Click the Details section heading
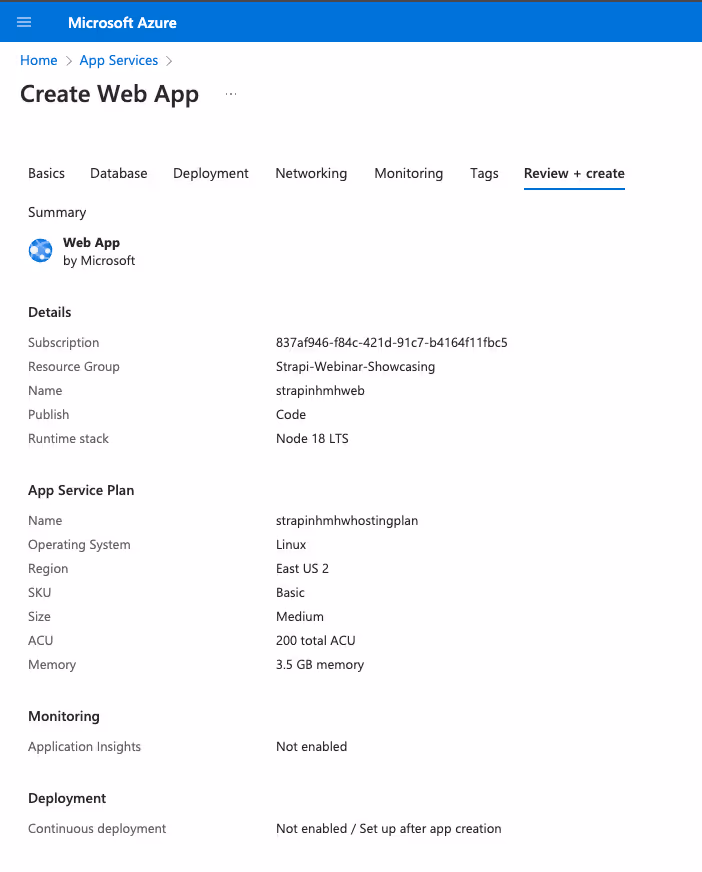This screenshot has width=702, height=872. (x=50, y=312)
